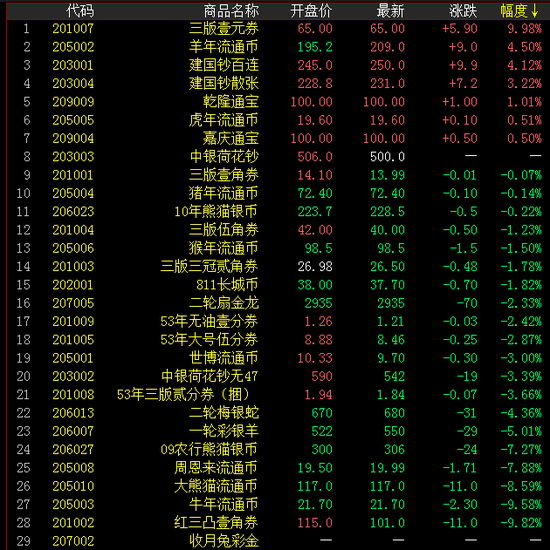Viewport: 550px width, 550px height.
Task: Click change value -1.71
Action: 460,468
